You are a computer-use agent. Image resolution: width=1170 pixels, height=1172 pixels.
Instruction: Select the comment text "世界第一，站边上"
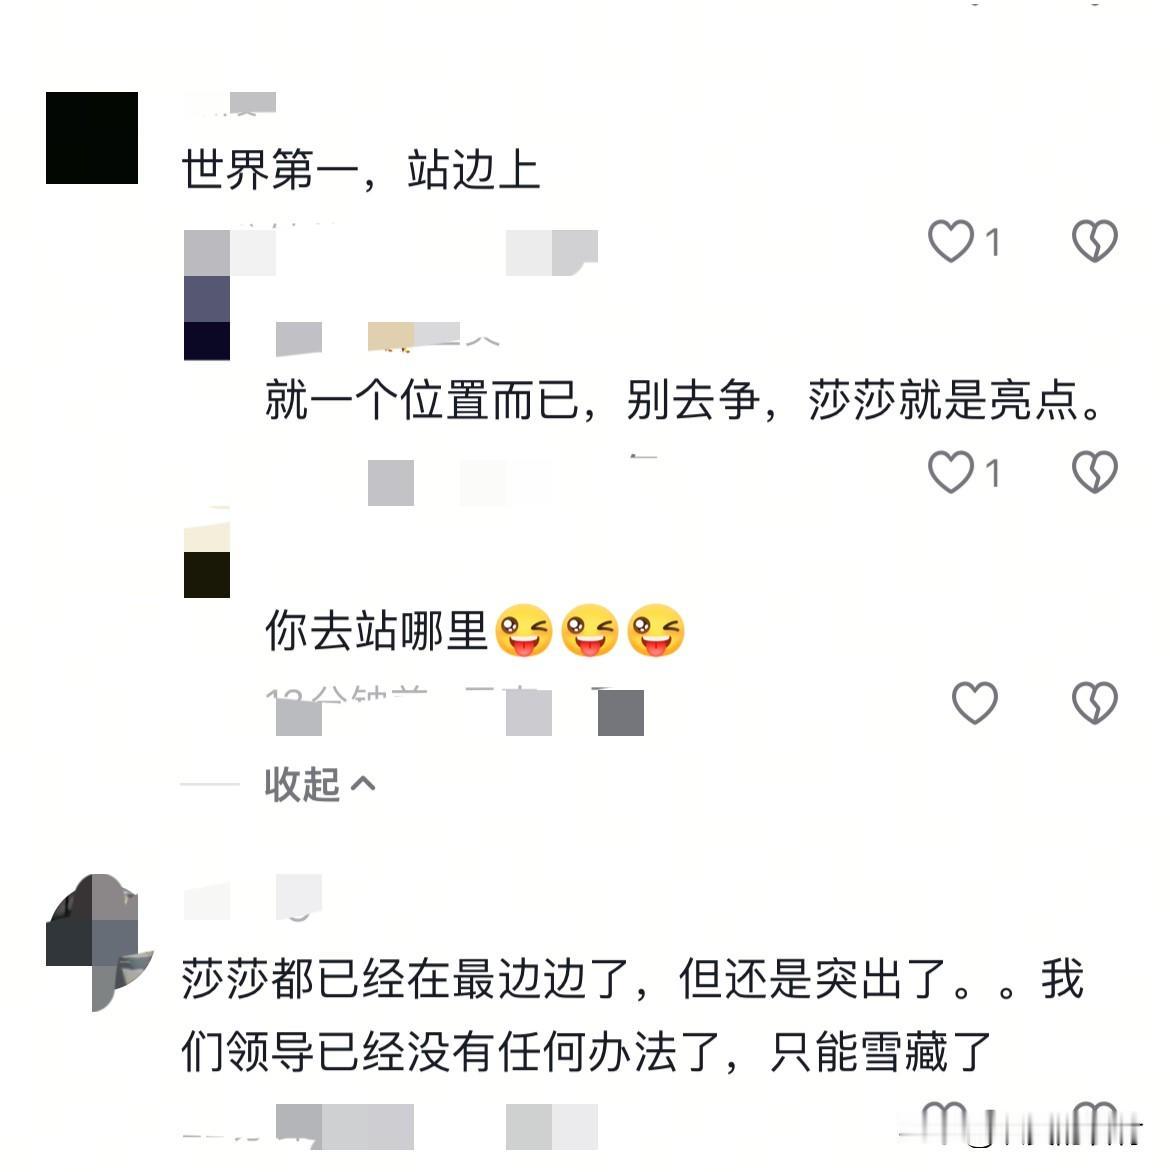point(360,170)
